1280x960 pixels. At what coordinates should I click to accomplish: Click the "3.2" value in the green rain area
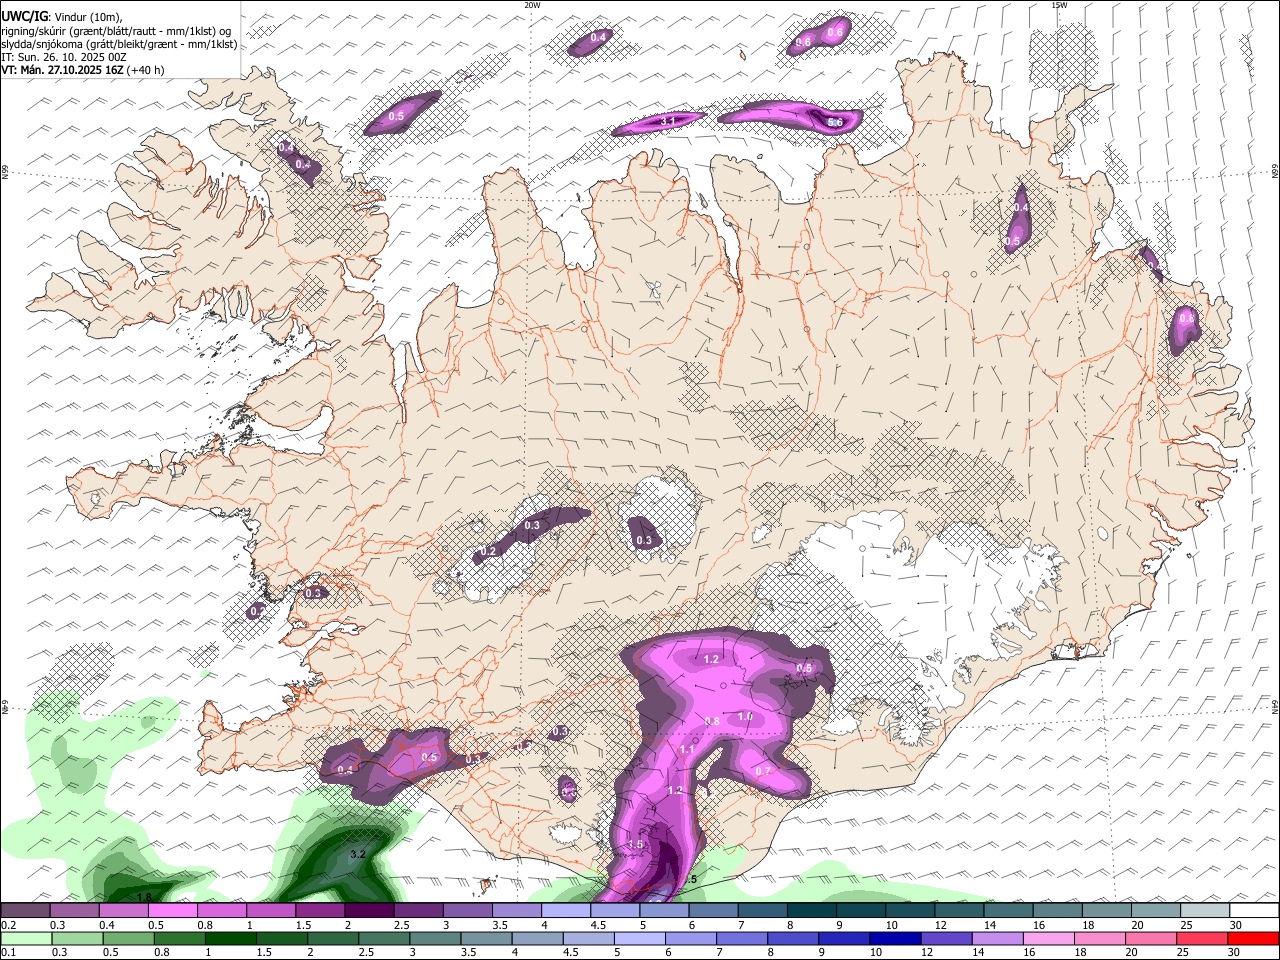pyautogui.click(x=360, y=855)
